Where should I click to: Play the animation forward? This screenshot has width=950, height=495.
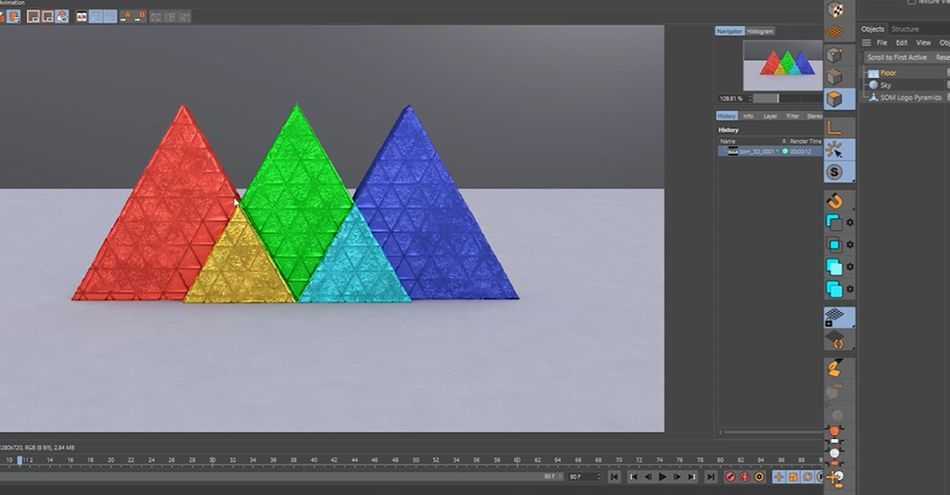[662, 477]
